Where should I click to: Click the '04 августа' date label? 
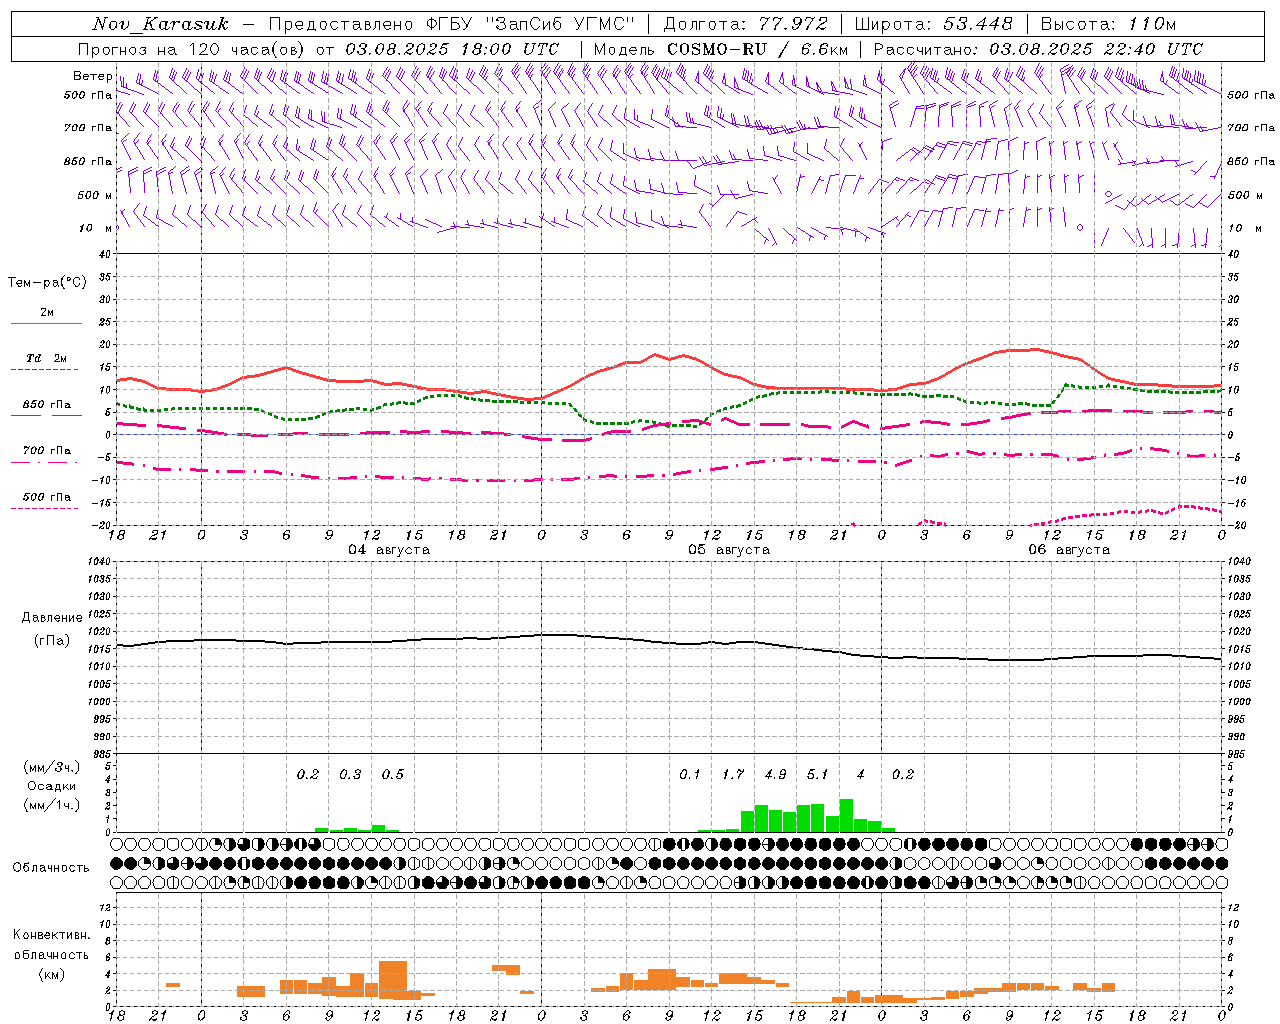click(x=389, y=550)
